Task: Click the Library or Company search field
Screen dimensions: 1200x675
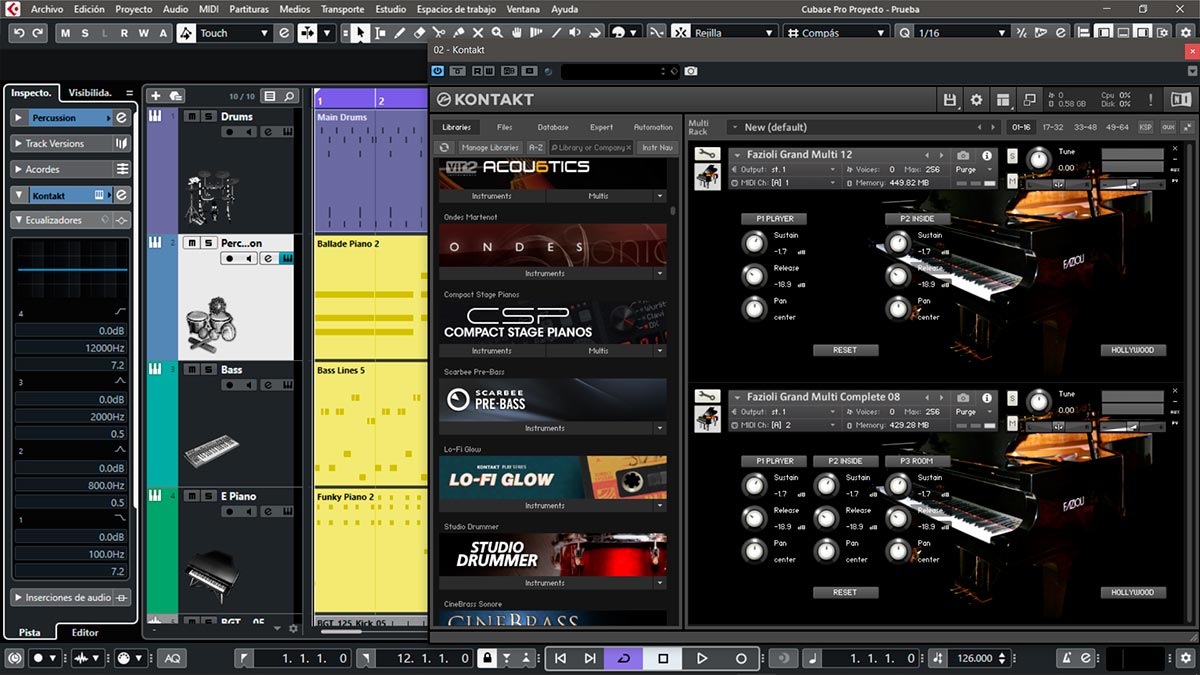Action: pos(591,147)
